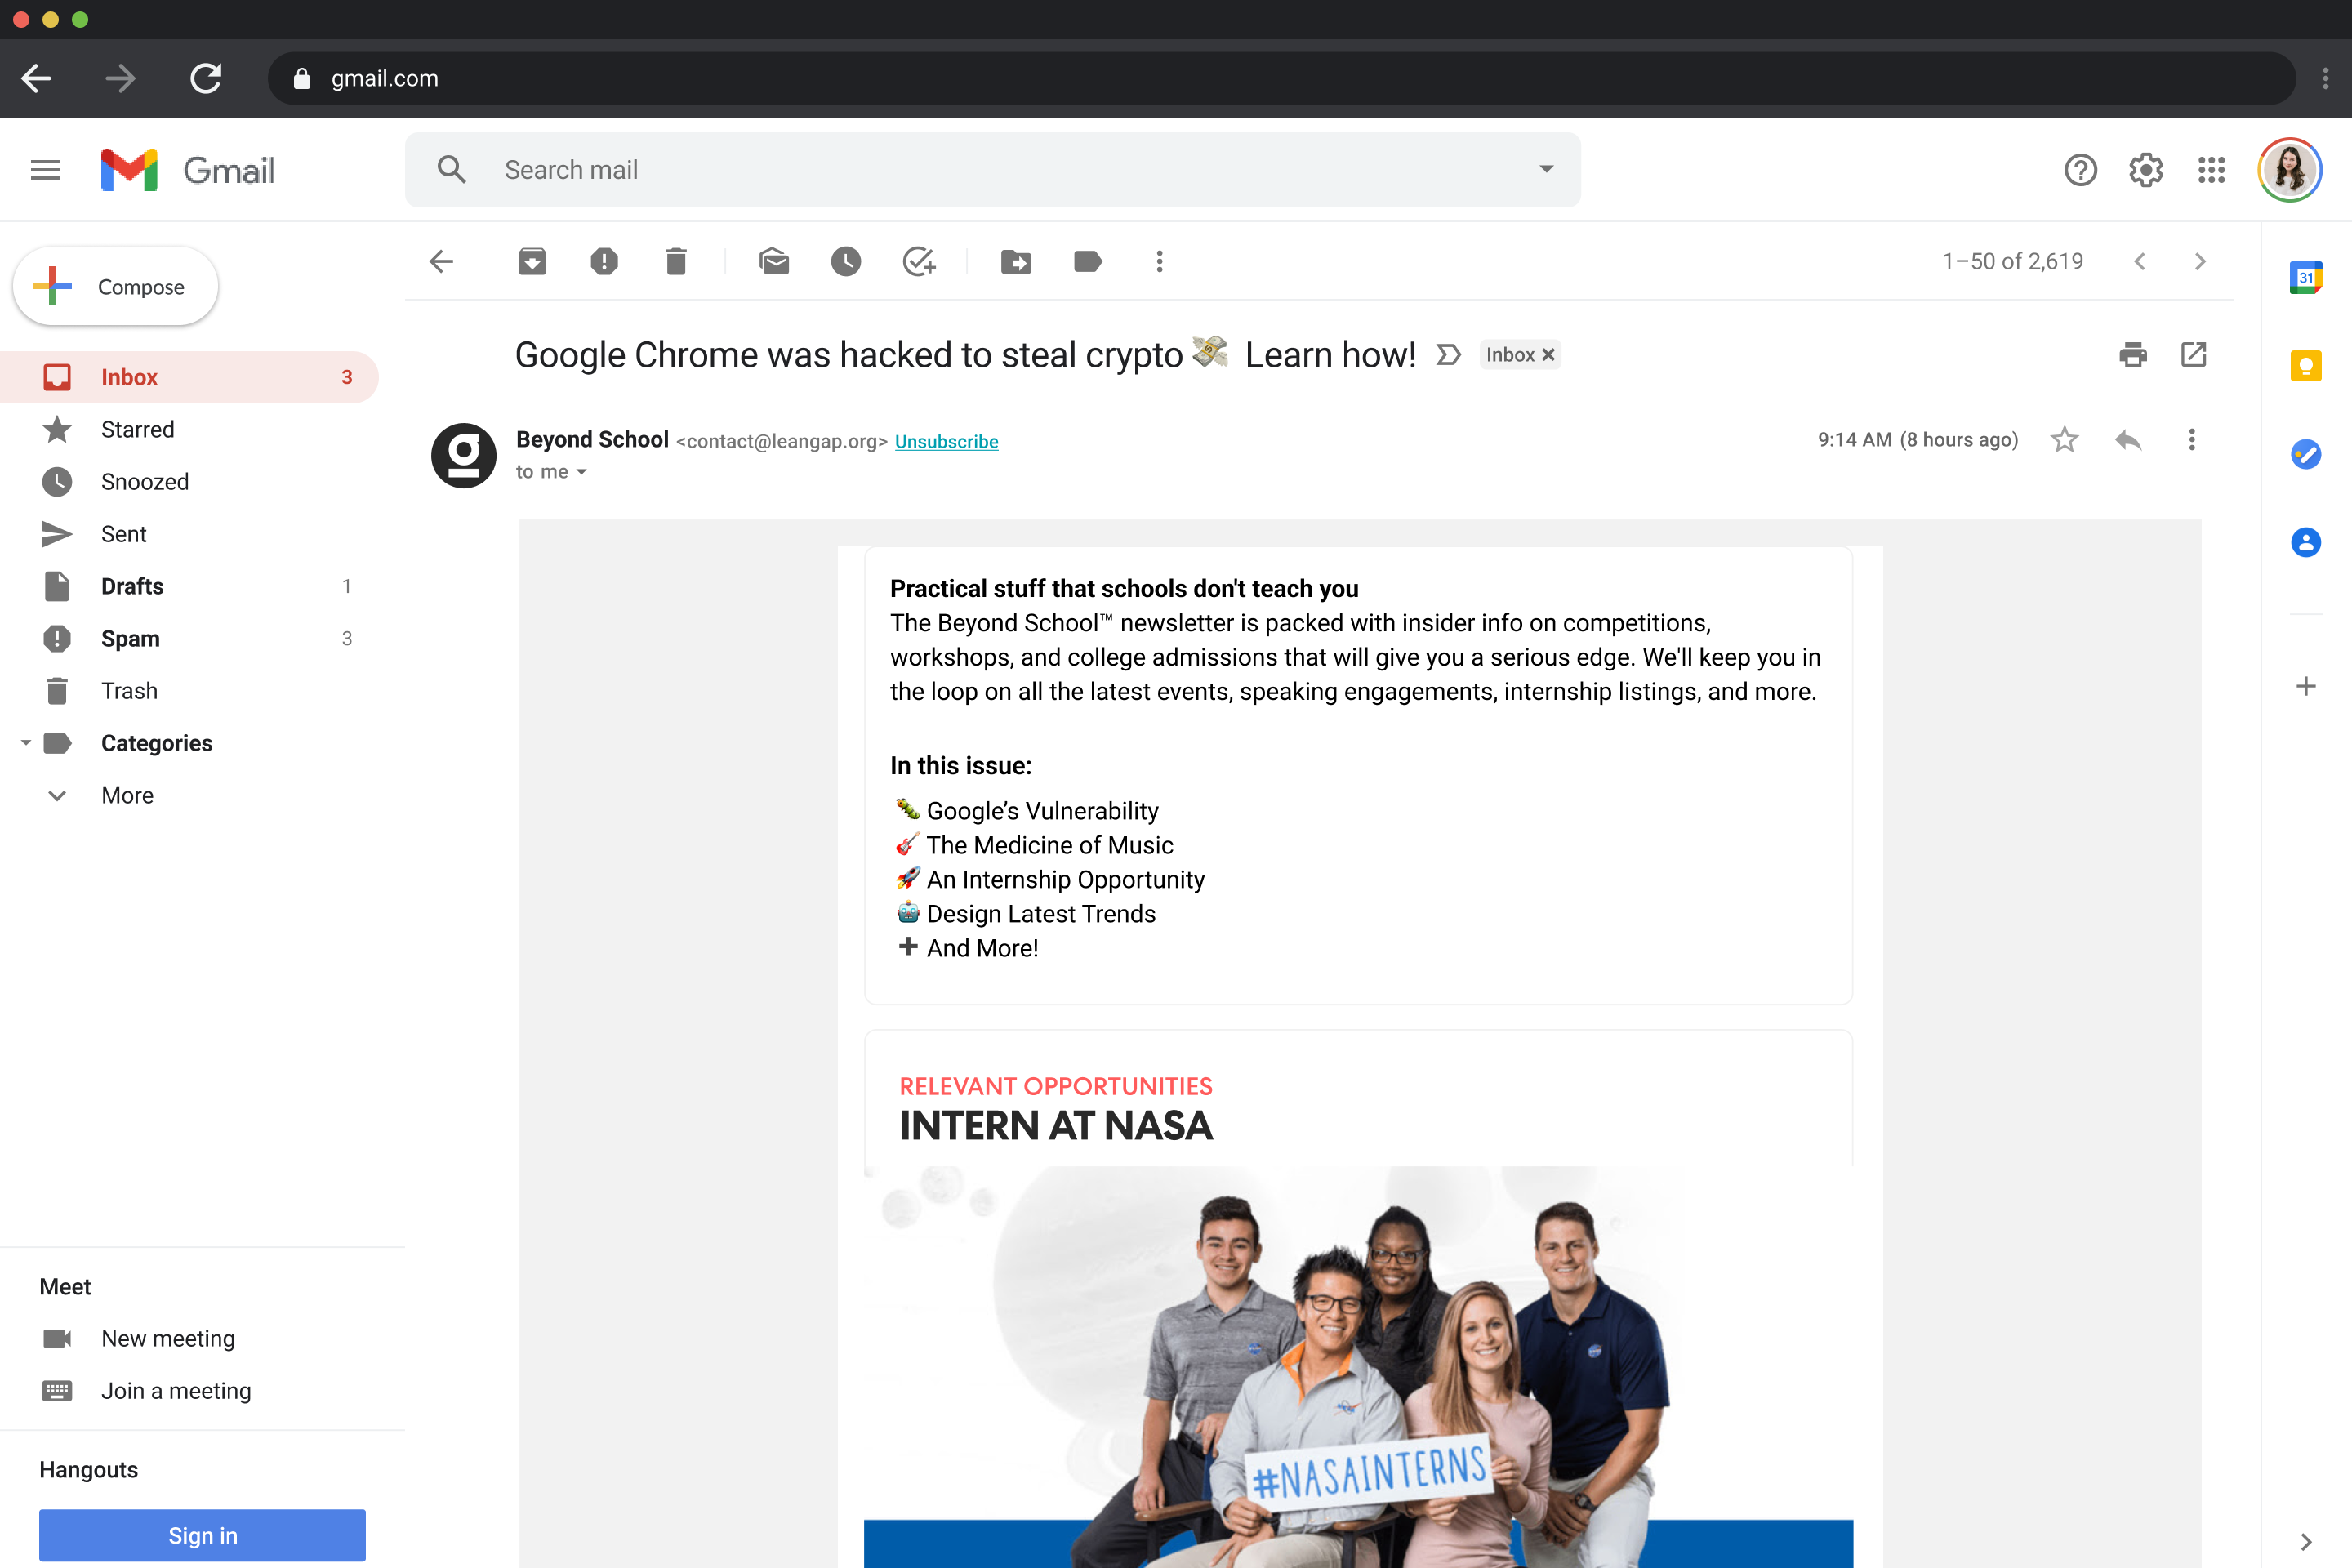Open Gmail Settings gear
This screenshot has width=2352, height=1568.
pos(2146,170)
